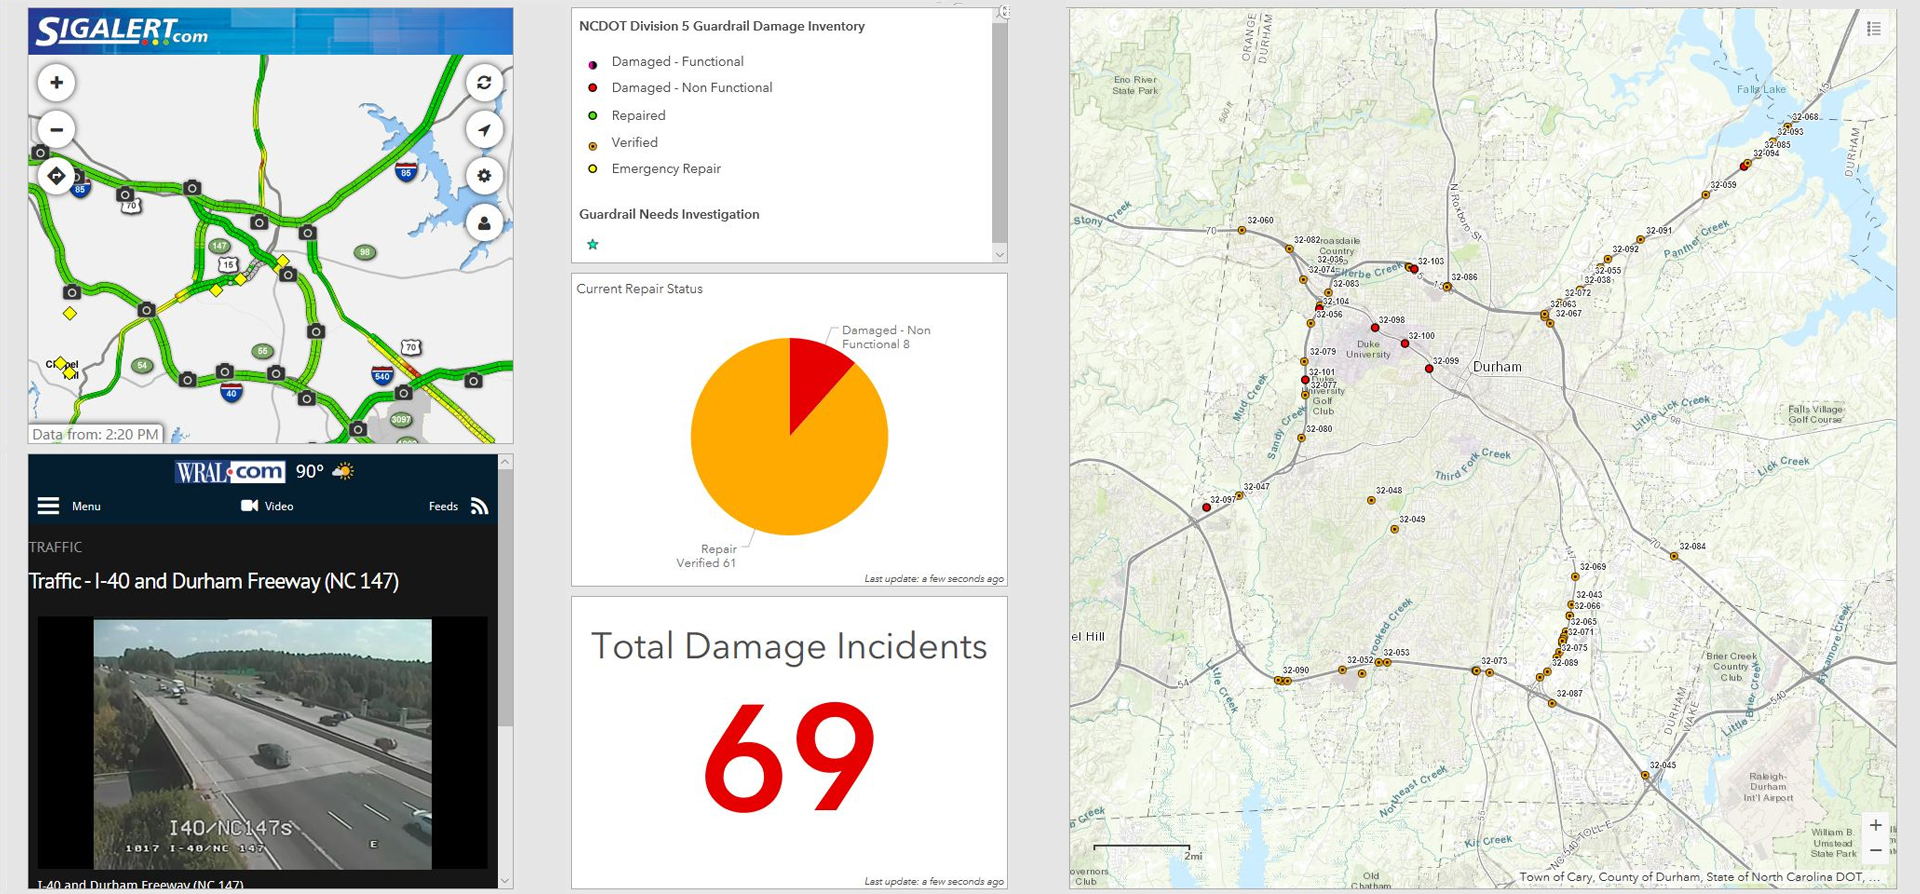
Task: Click the Sigalert locate-me arrow icon
Action: pos(484,130)
